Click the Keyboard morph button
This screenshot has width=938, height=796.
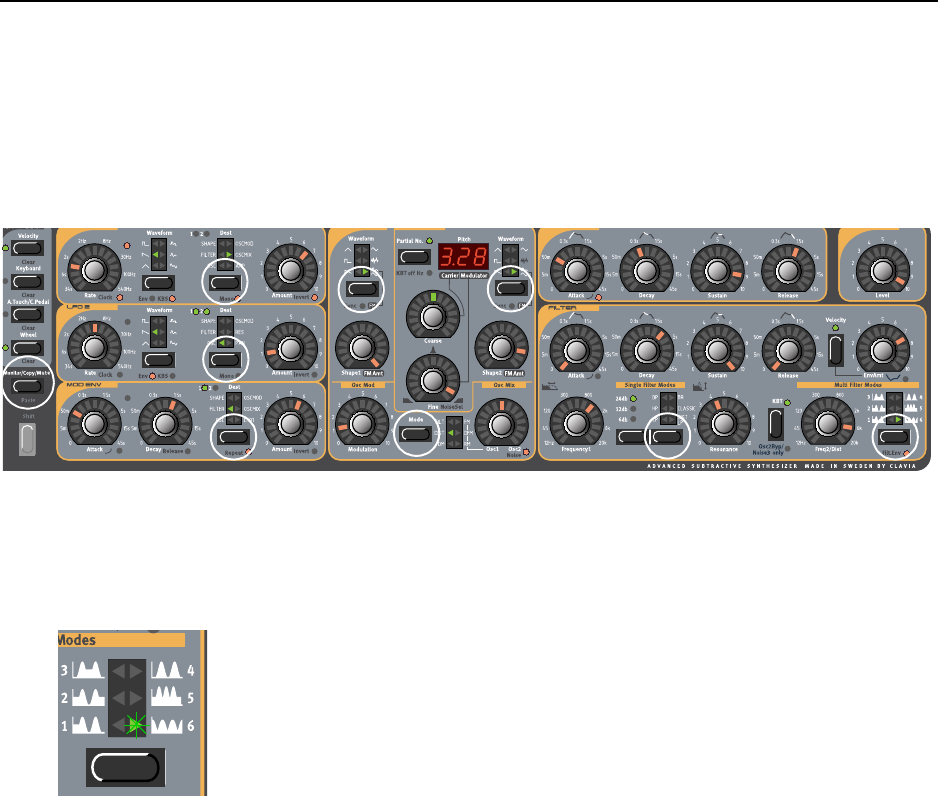point(28,282)
